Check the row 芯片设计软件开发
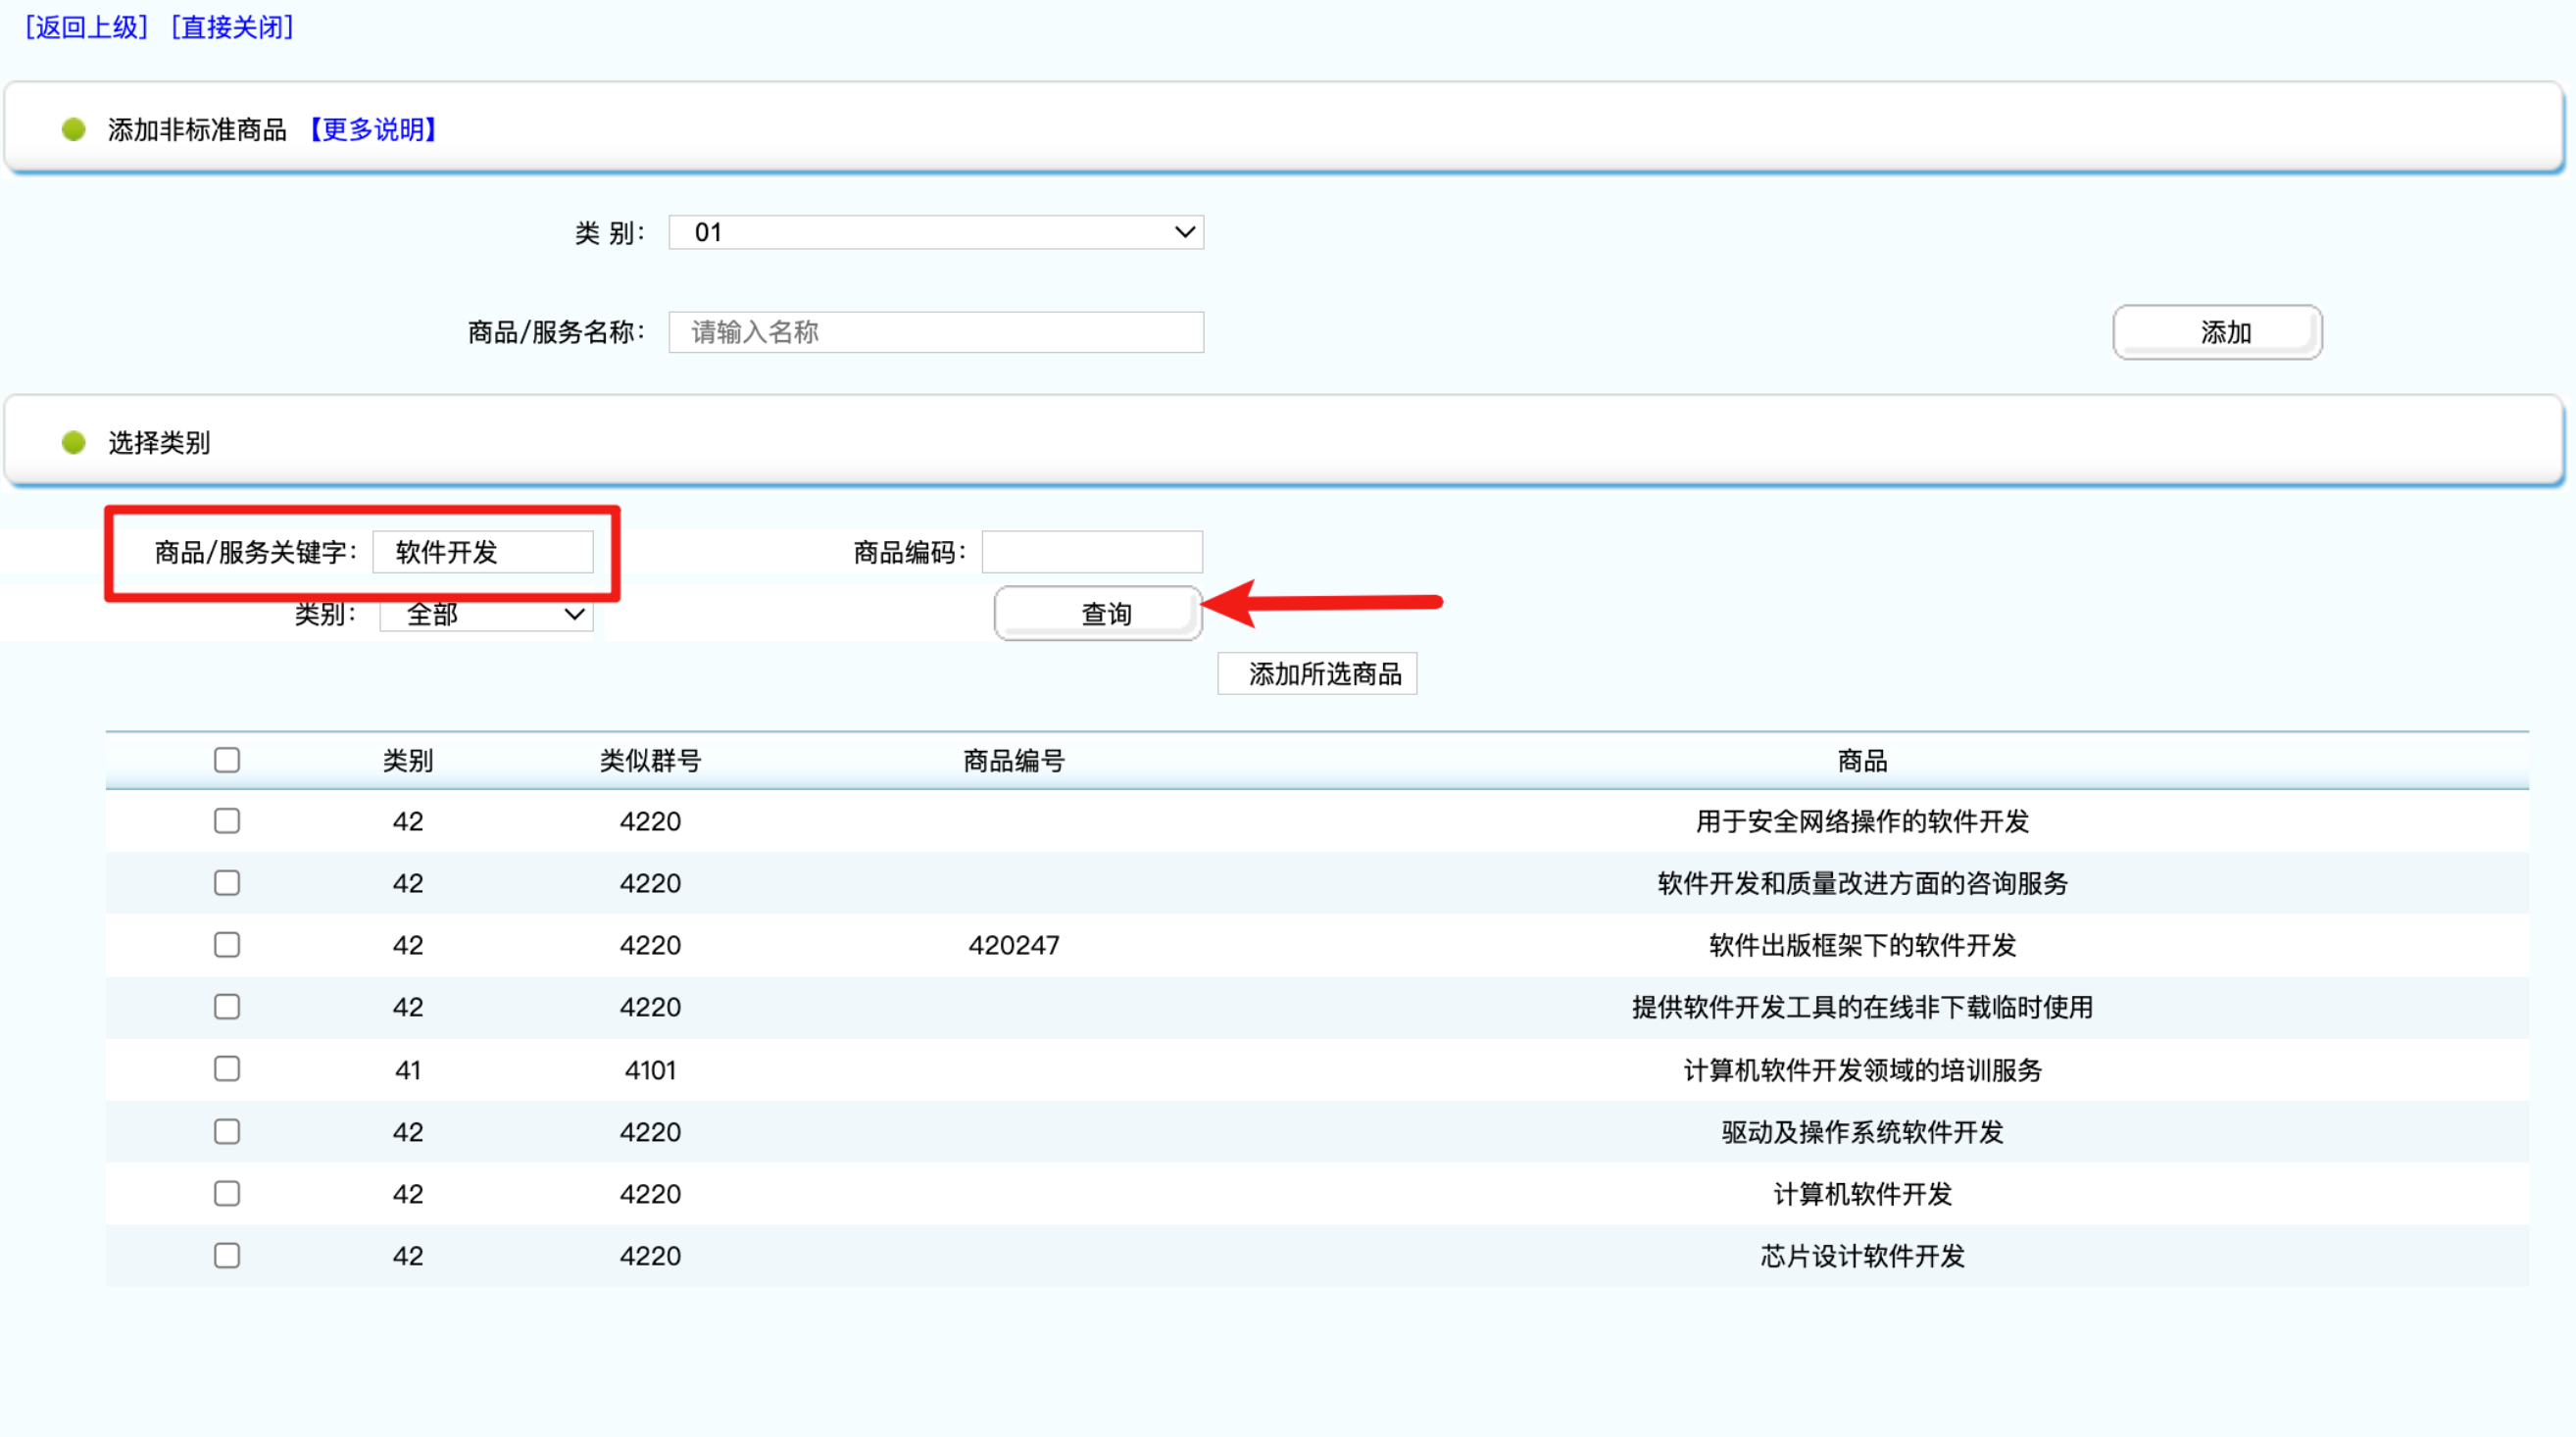The width and height of the screenshot is (2576, 1437). tap(227, 1256)
